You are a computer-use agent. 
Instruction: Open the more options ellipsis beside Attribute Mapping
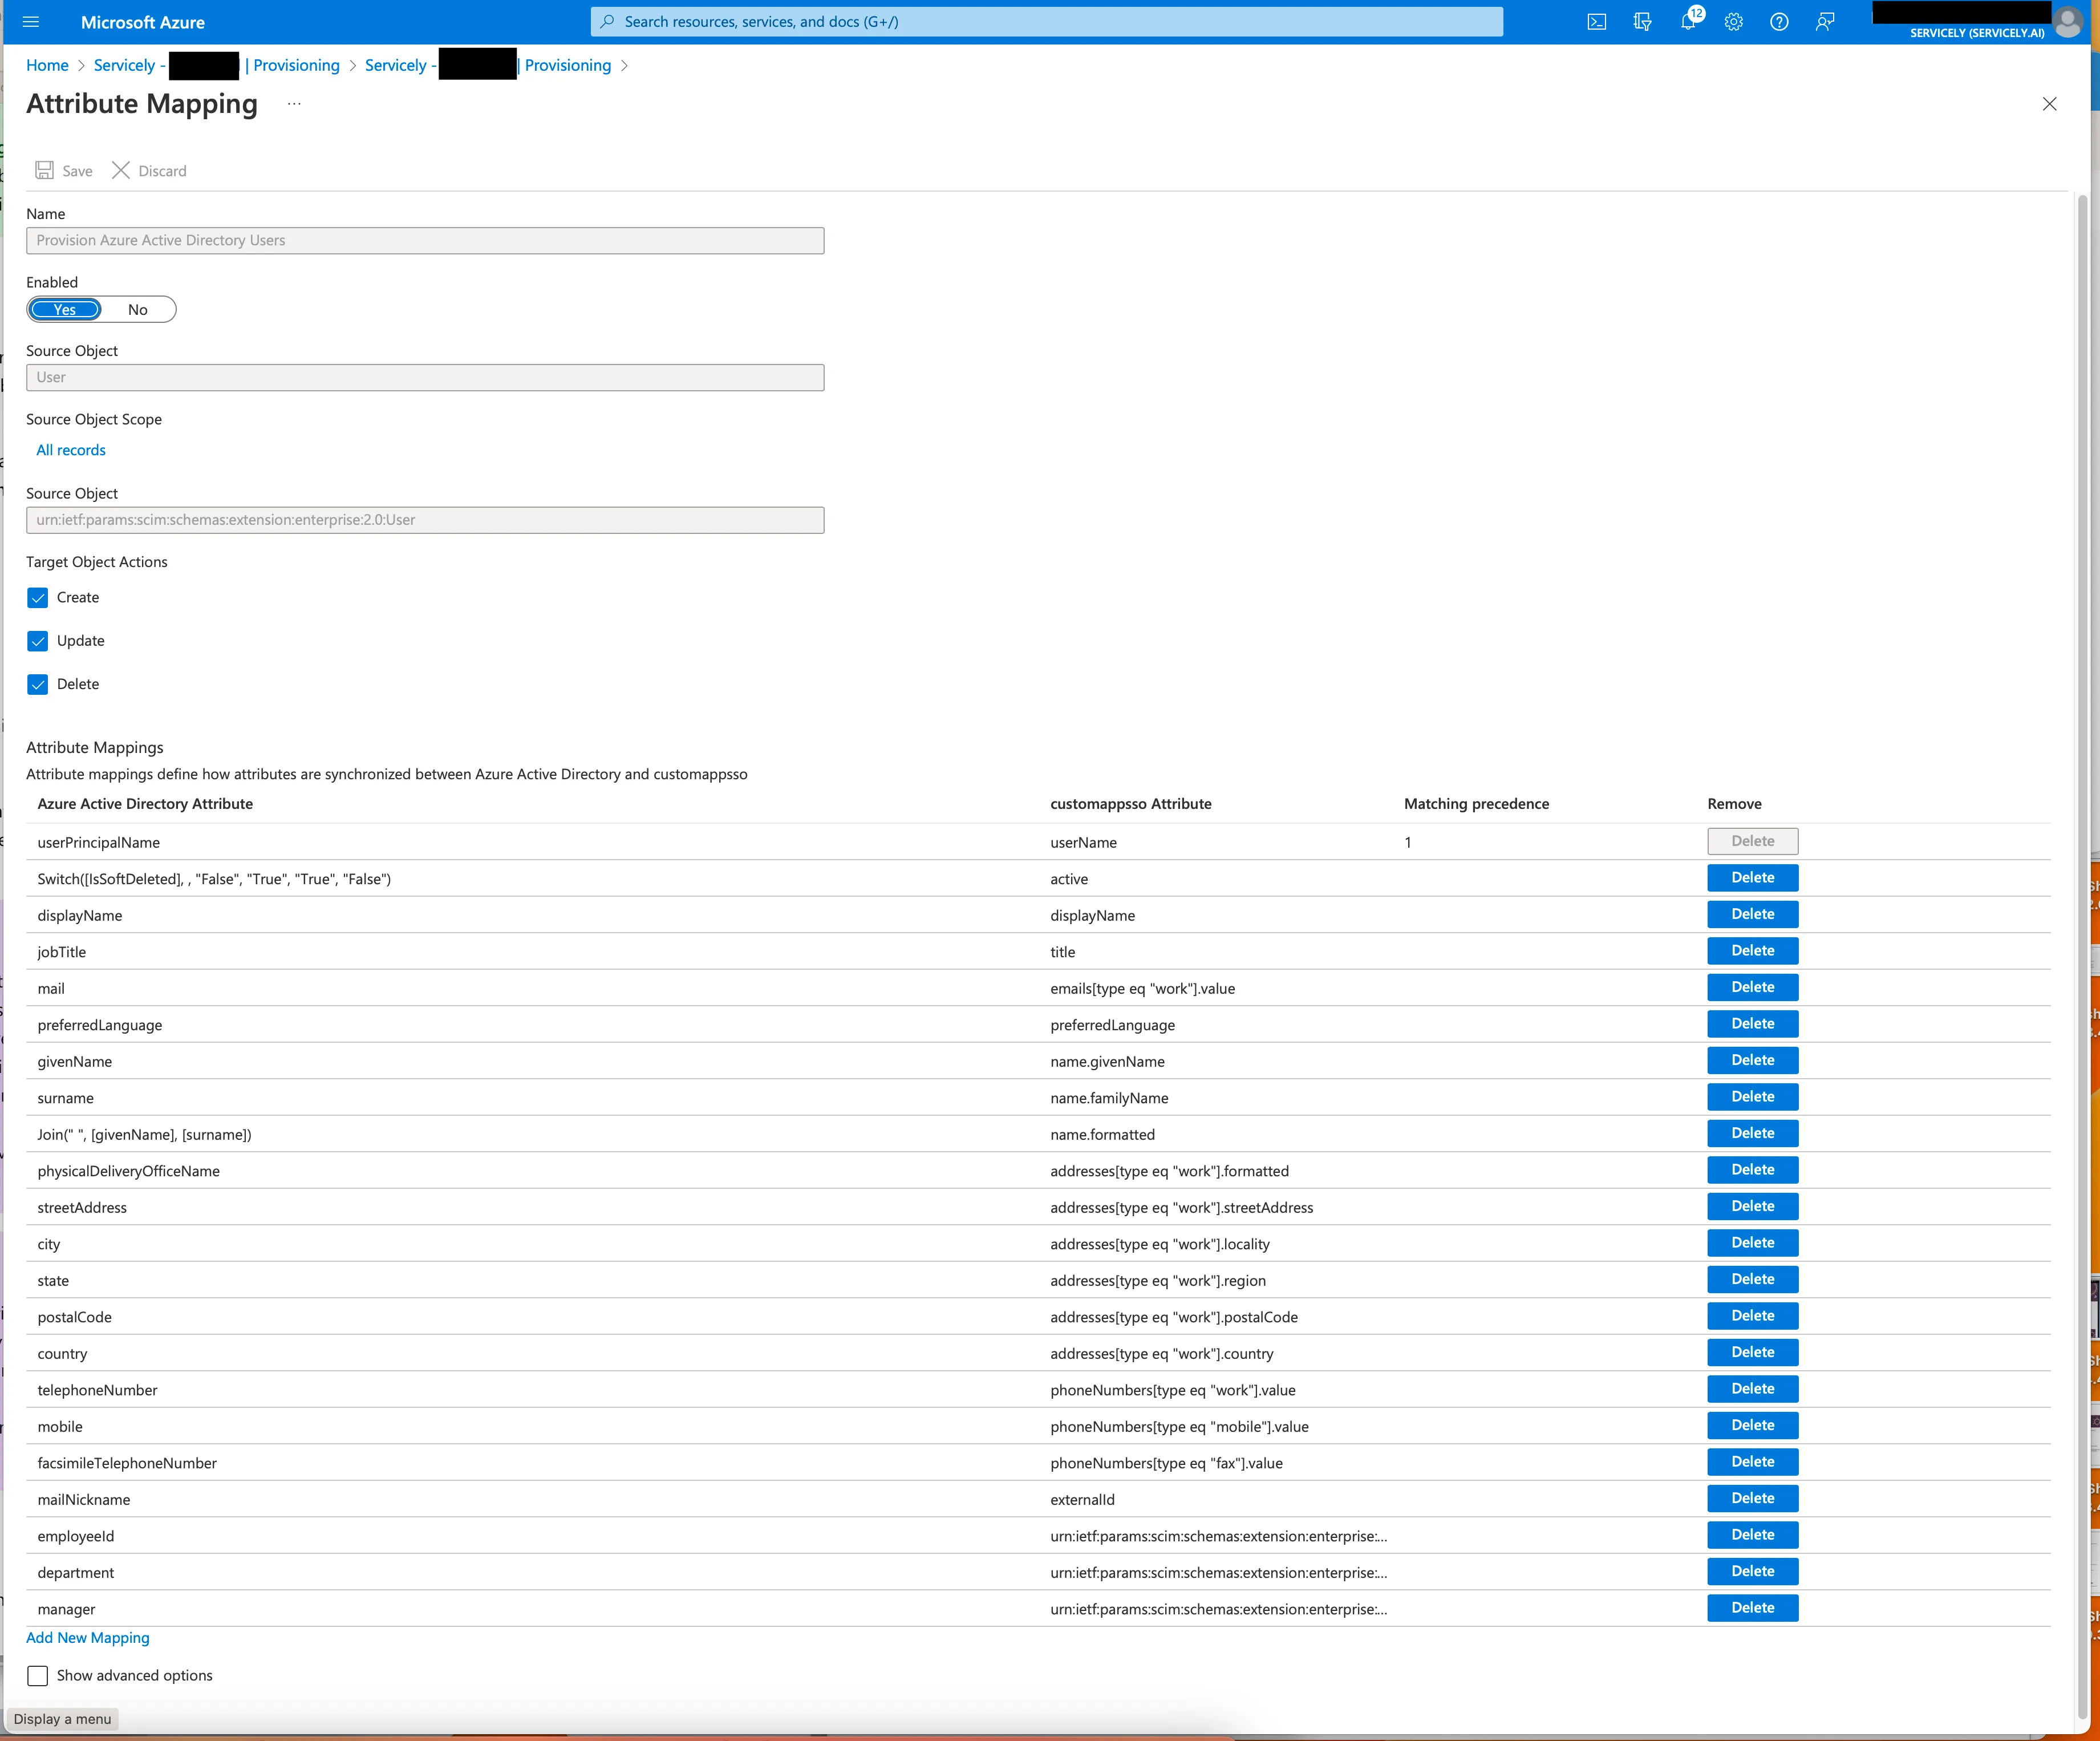pos(294,104)
